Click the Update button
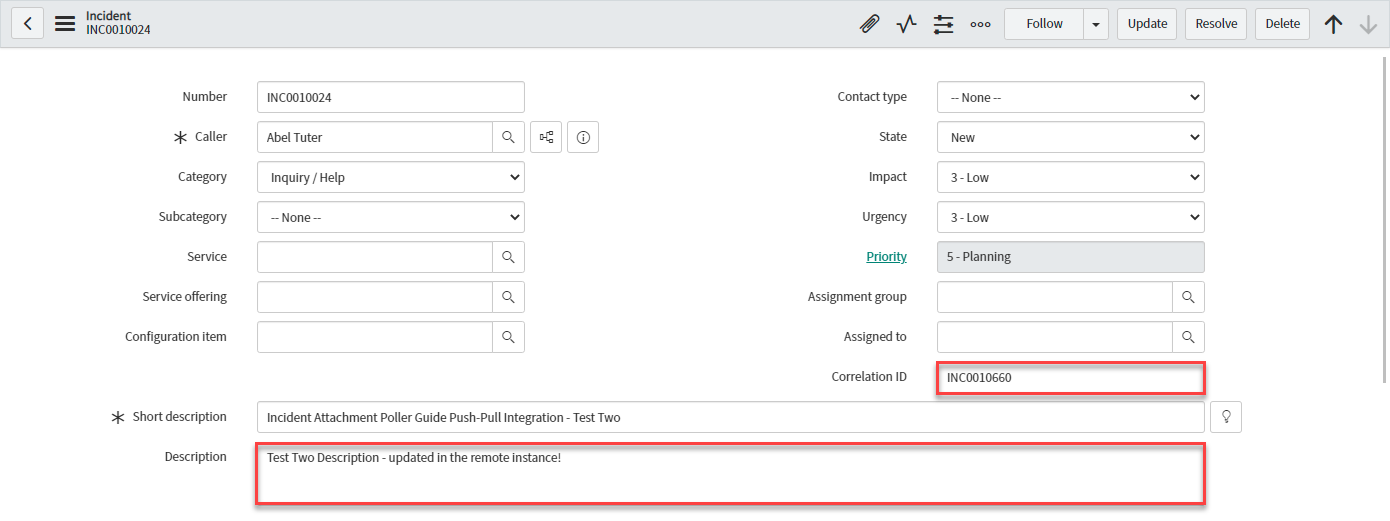This screenshot has width=1390, height=521. click(x=1147, y=24)
